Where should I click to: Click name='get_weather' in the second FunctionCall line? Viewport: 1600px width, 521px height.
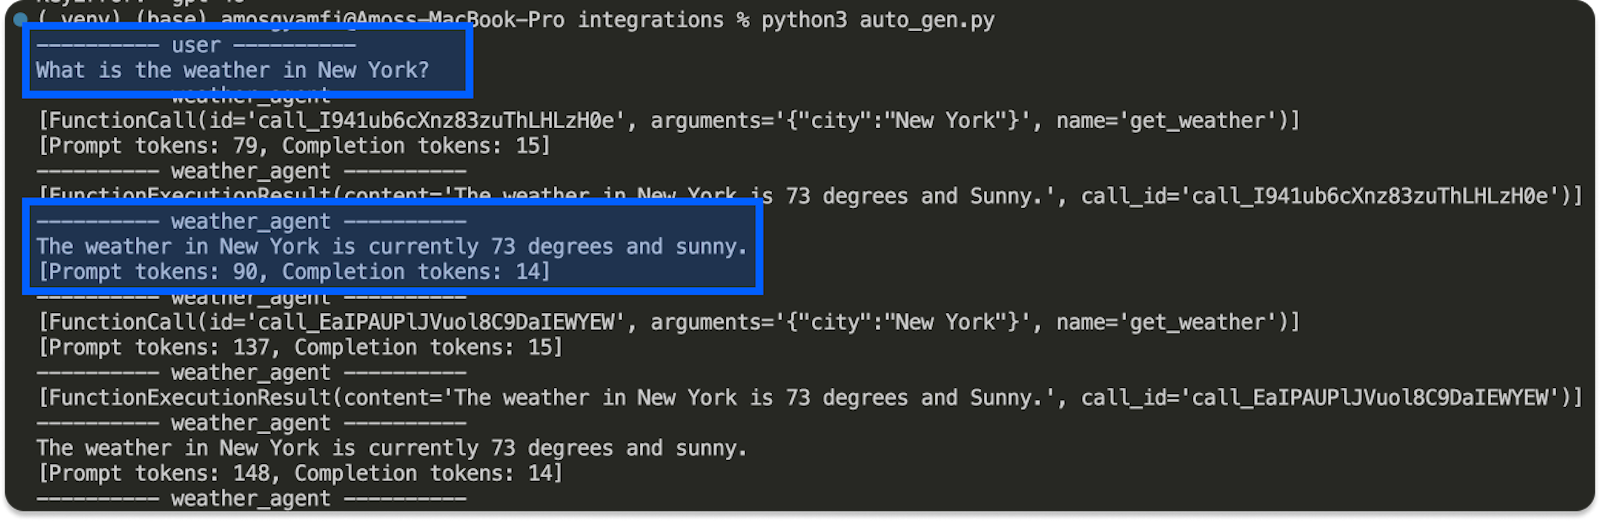1172,322
